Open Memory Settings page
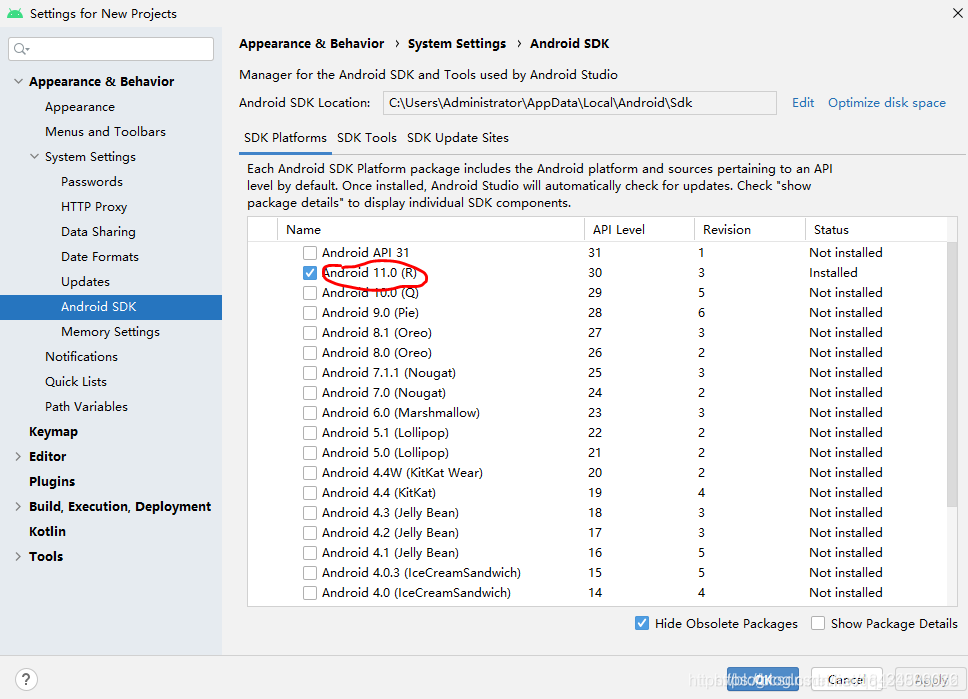Screen dimensions: 968x699 [x=111, y=332]
